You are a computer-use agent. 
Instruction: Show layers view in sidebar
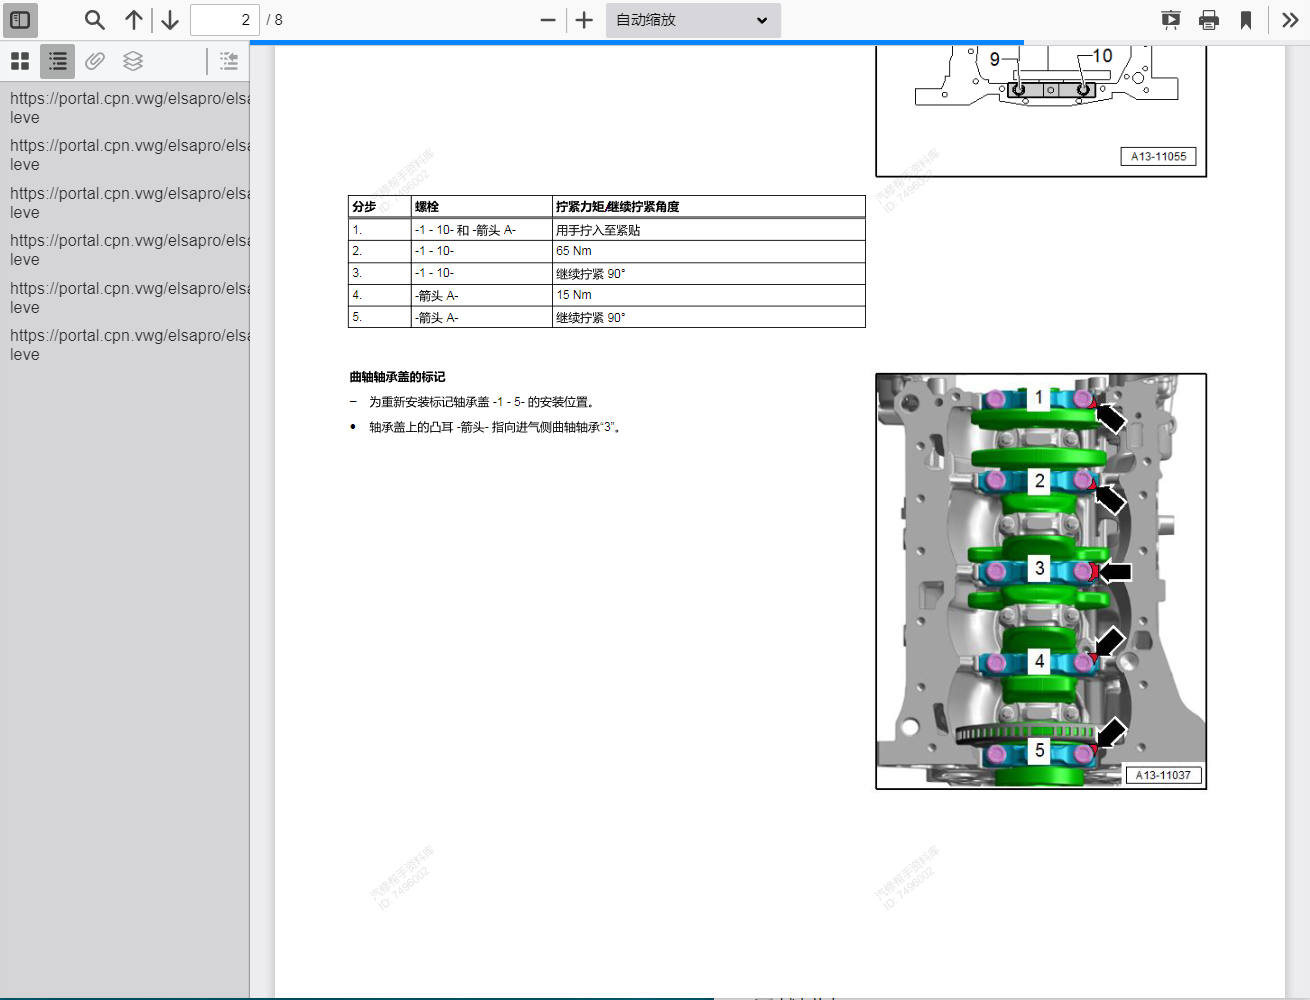[133, 61]
